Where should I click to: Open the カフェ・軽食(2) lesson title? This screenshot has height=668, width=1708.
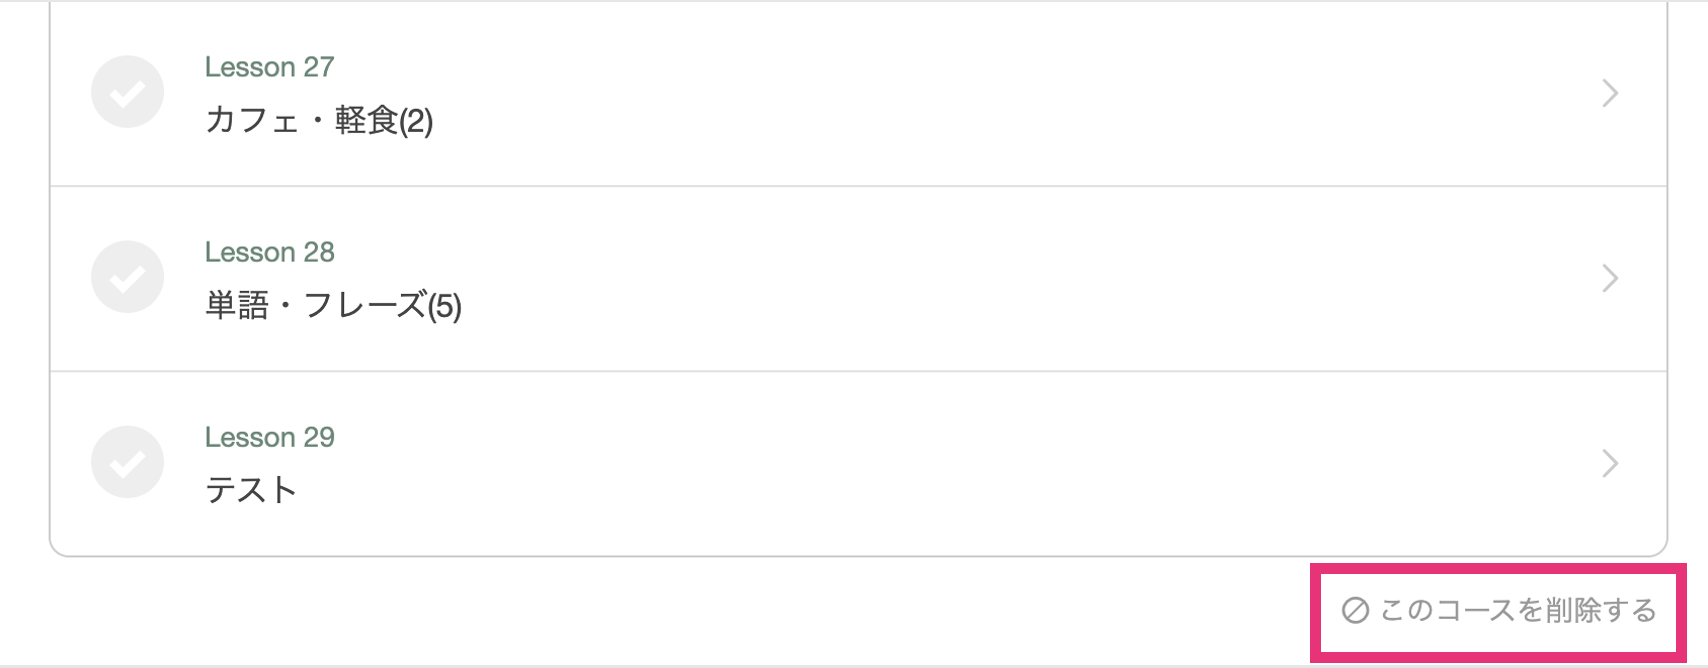click(318, 121)
